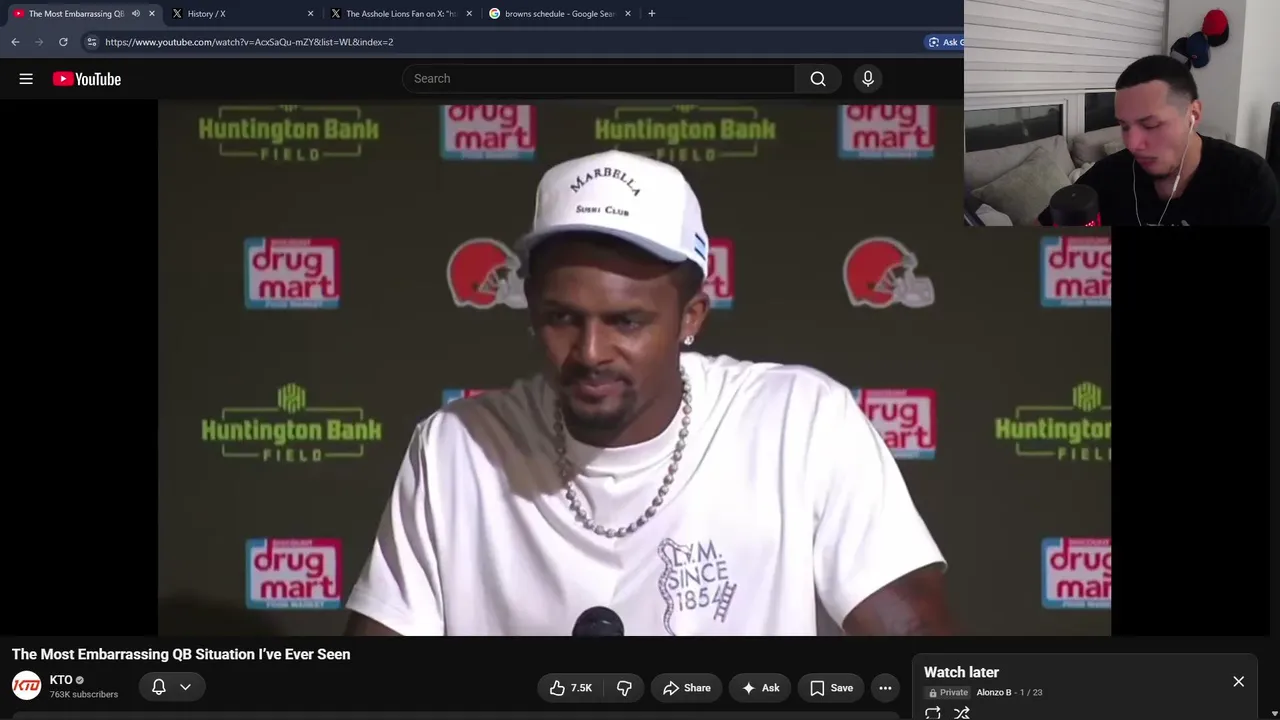
Task: Toggle the notification bell for KTO
Action: point(158,687)
